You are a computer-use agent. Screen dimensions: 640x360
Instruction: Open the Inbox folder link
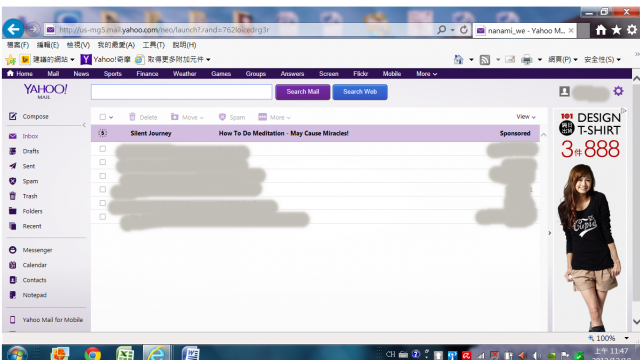pyautogui.click(x=30, y=136)
